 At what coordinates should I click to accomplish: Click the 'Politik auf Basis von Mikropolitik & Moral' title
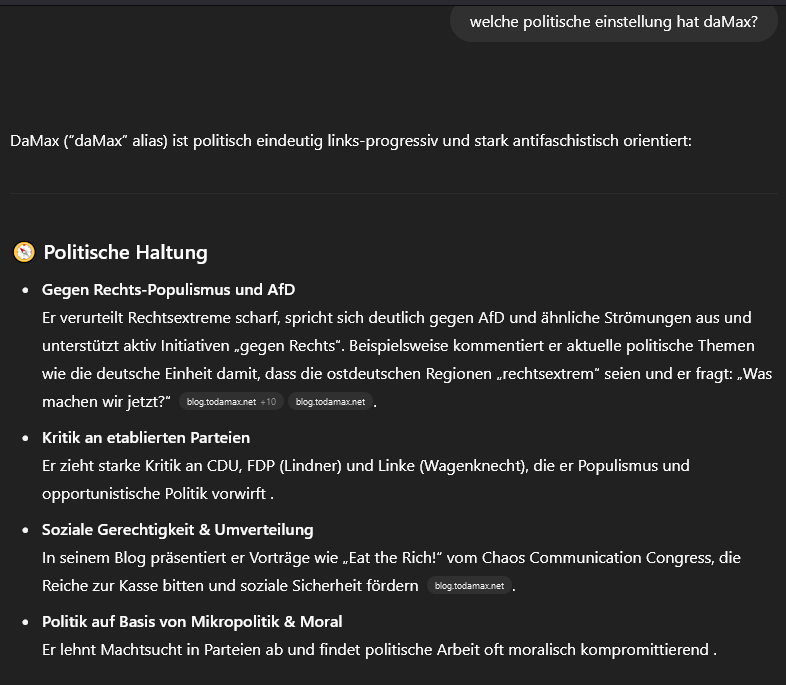coord(192,621)
